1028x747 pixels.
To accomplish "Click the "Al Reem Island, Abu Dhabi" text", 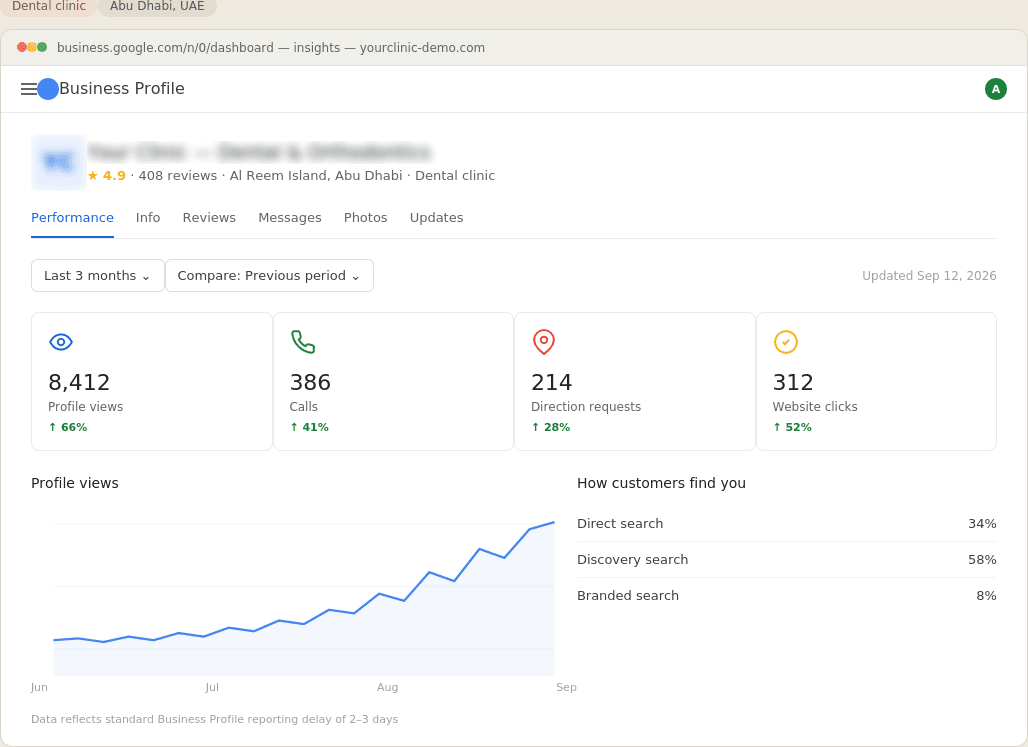I will [316, 176].
